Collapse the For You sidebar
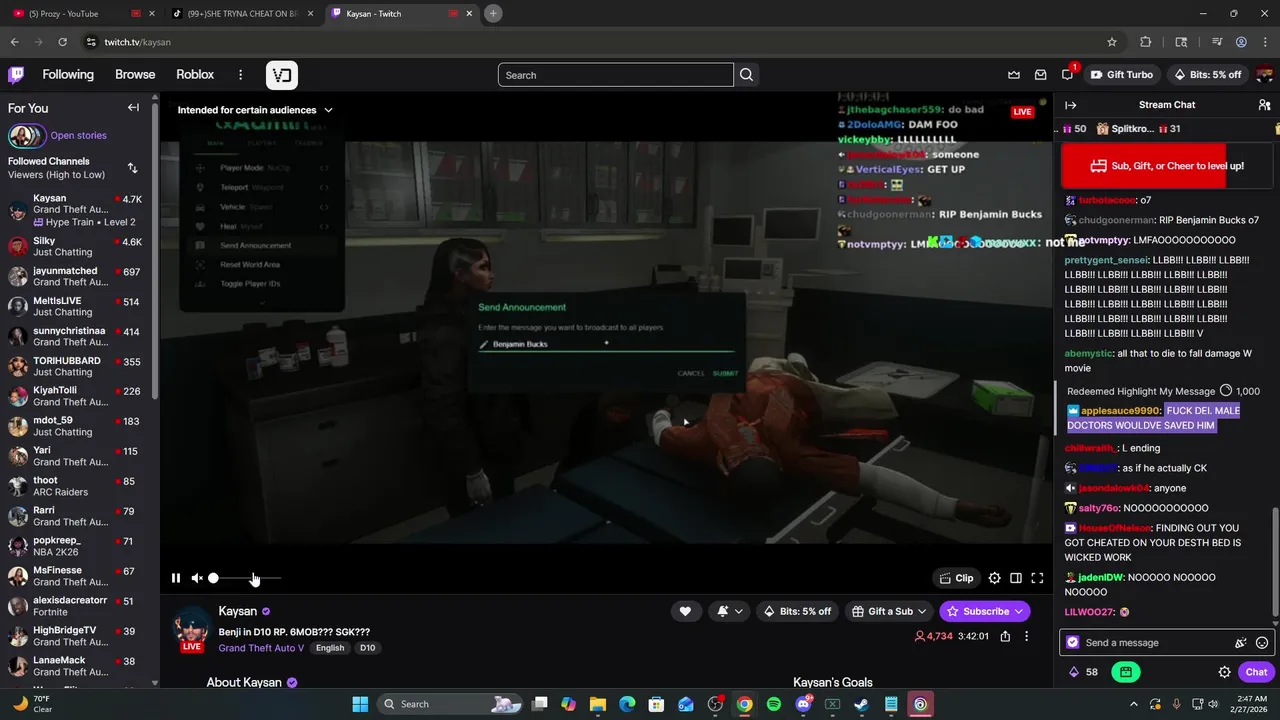The image size is (1280, 720). [133, 108]
